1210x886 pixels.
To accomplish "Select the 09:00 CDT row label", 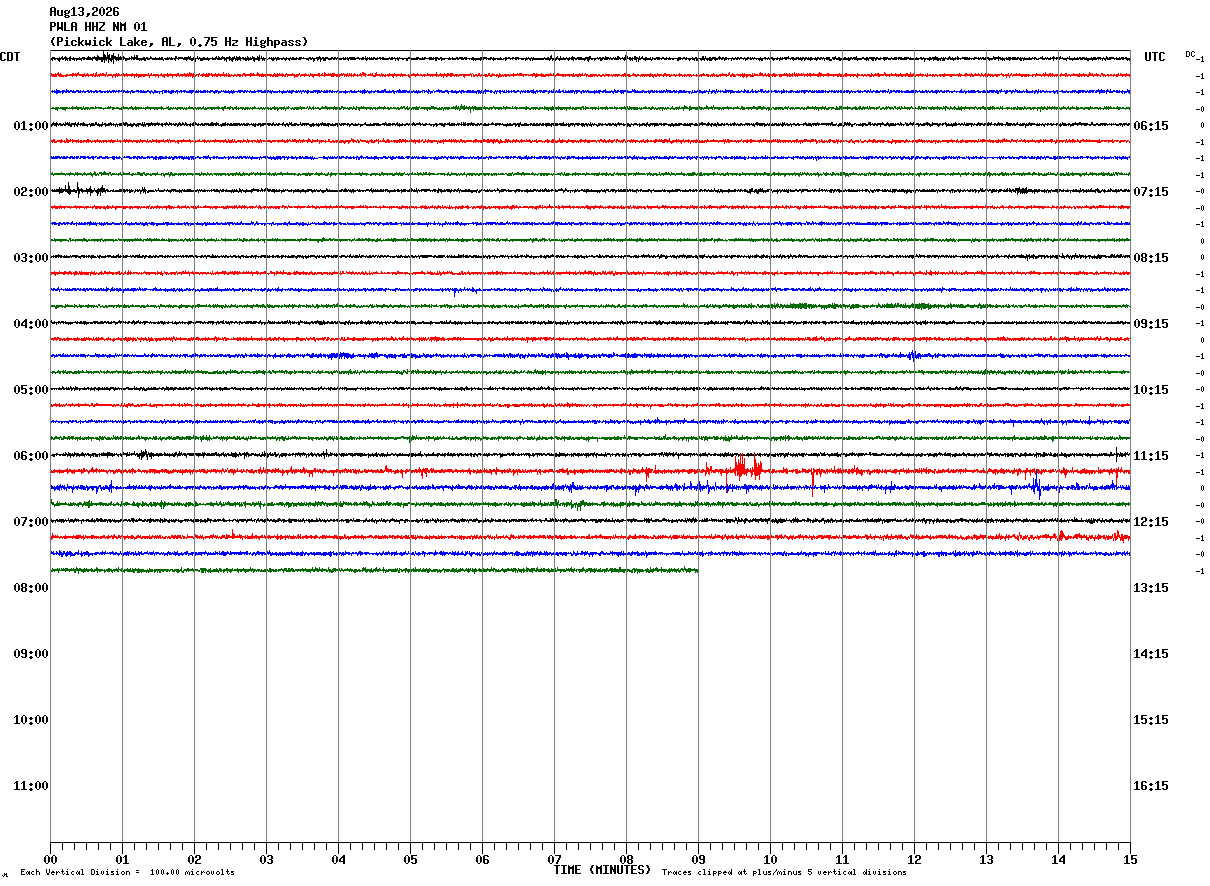I will point(31,654).
